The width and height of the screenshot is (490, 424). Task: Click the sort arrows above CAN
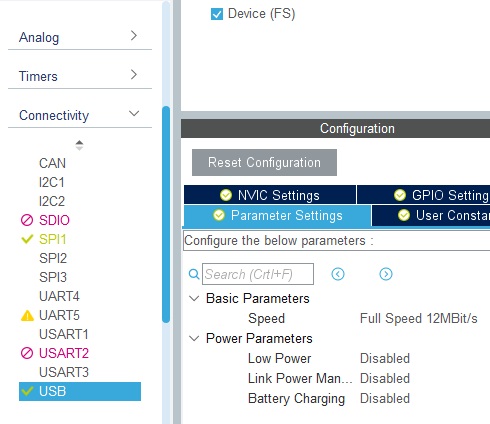(x=79, y=145)
